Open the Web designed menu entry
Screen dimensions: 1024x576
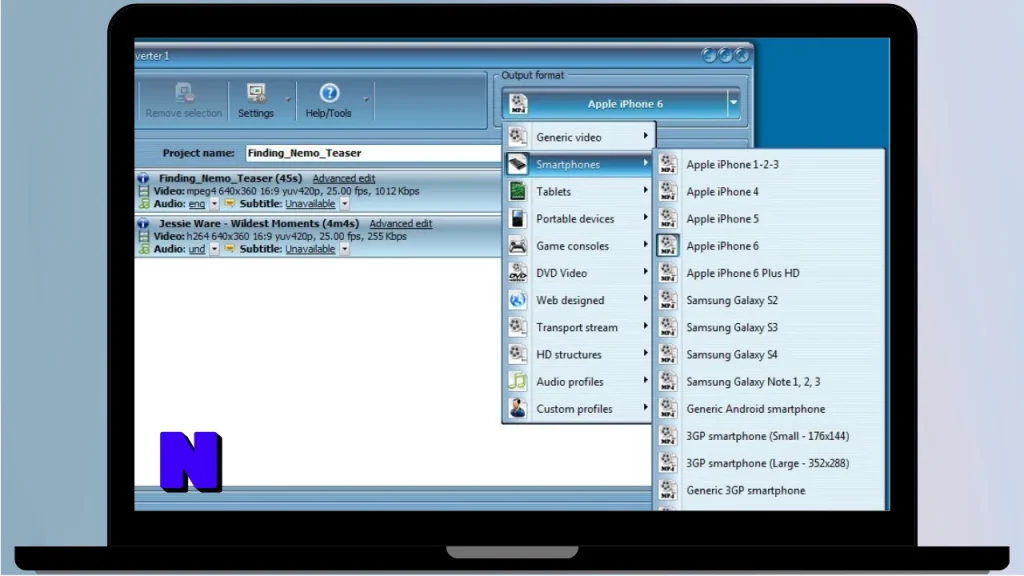tap(578, 300)
